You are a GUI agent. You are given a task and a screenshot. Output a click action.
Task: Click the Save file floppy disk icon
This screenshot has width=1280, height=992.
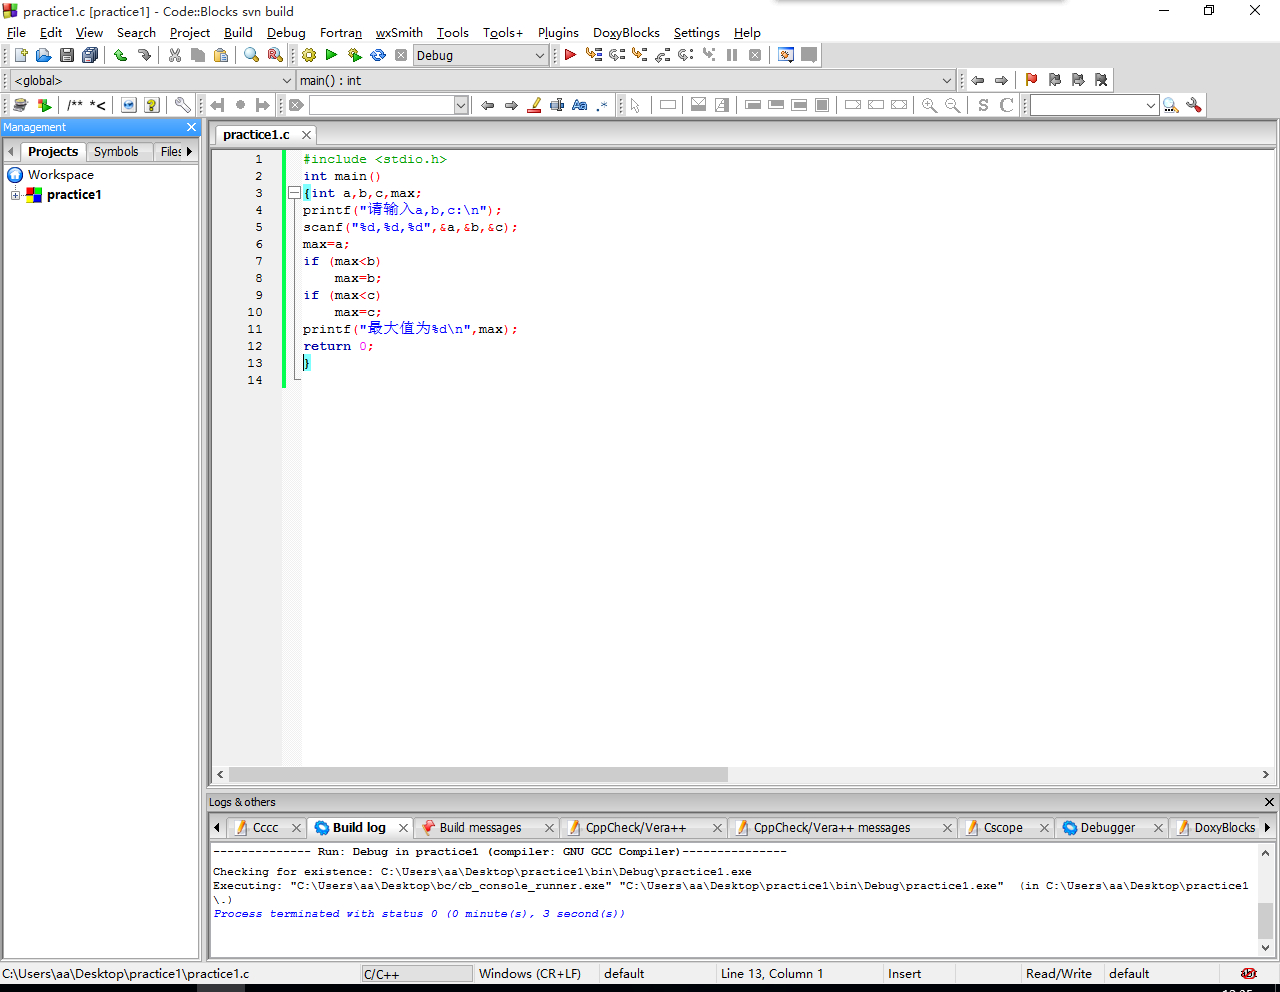(x=67, y=55)
